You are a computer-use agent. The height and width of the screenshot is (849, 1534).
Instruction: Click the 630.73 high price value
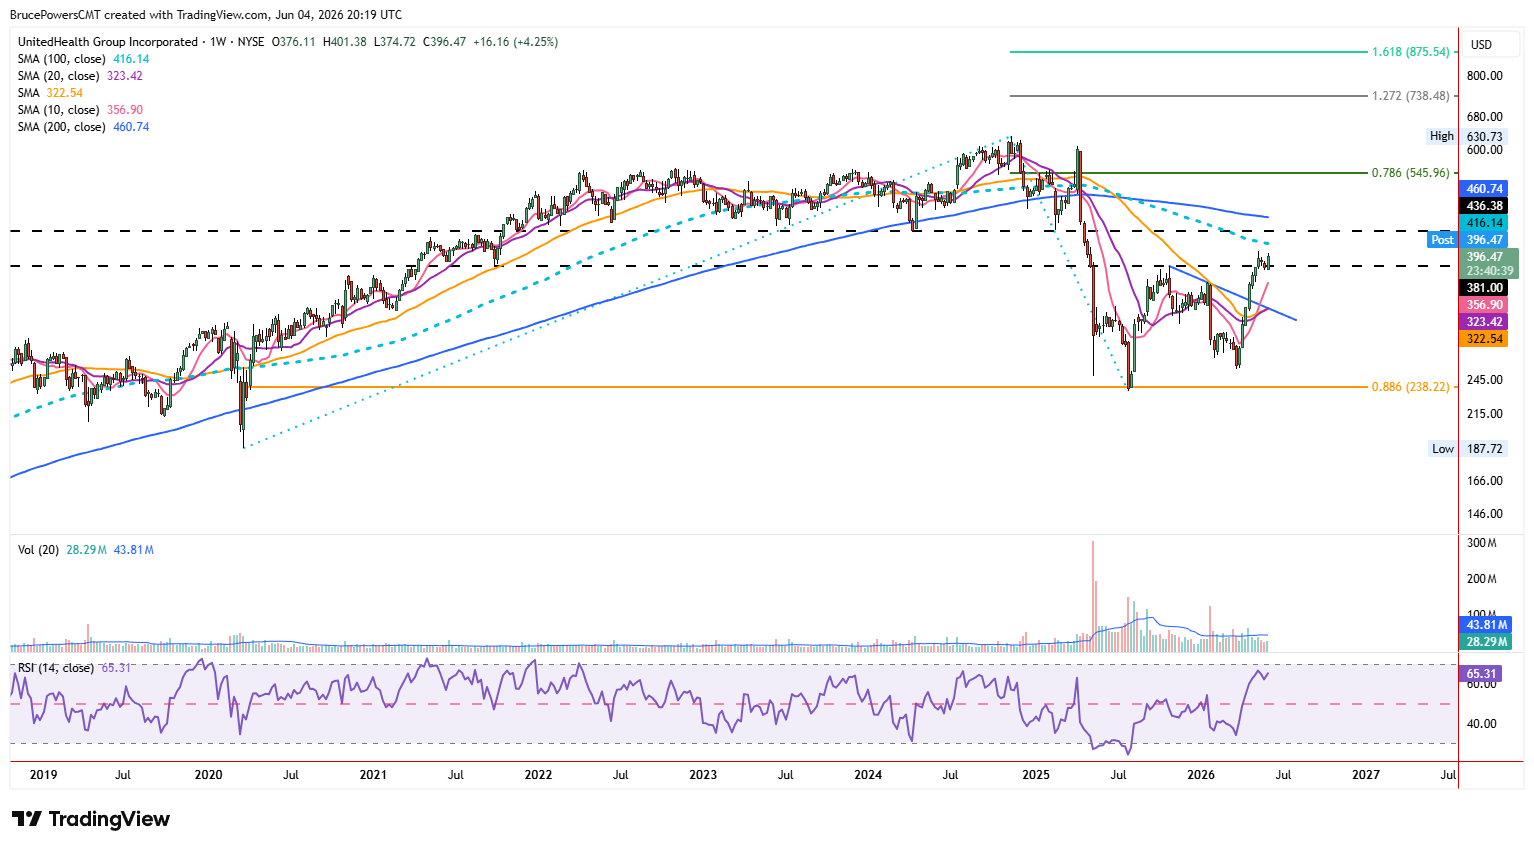click(x=1485, y=136)
